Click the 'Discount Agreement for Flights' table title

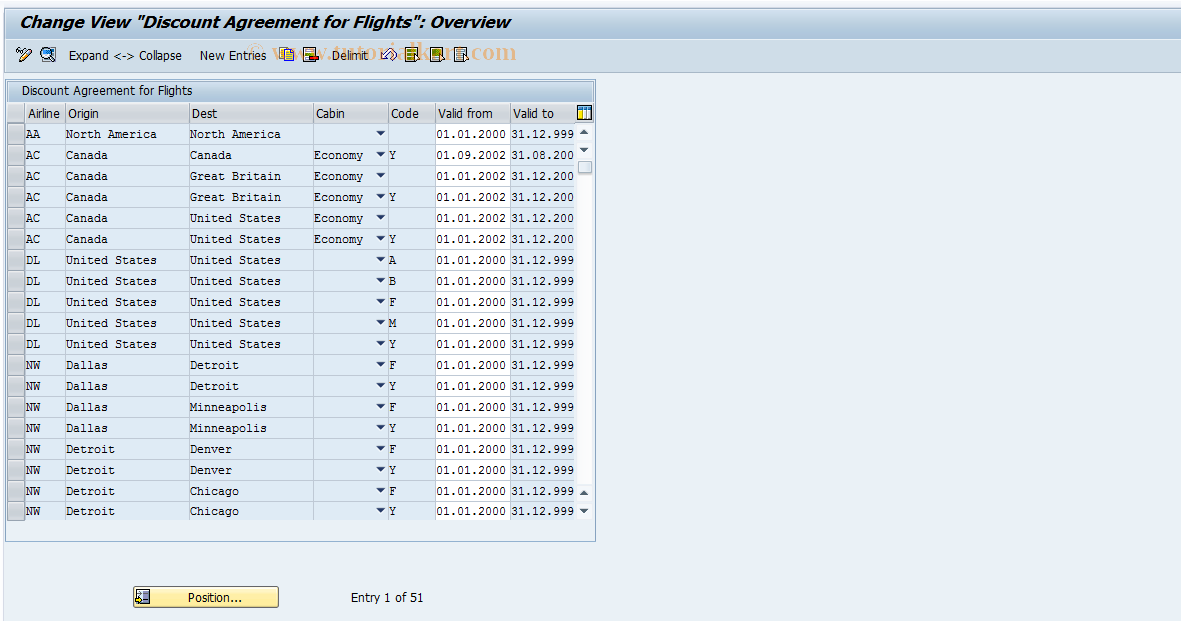coord(107,90)
